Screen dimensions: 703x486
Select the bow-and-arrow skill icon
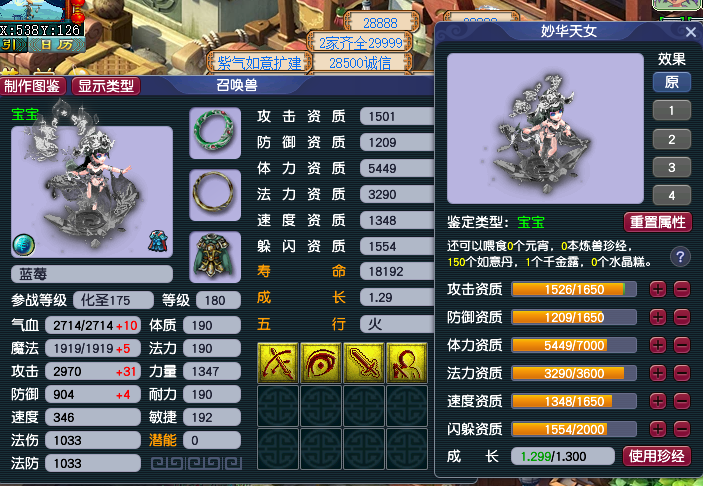pos(278,363)
